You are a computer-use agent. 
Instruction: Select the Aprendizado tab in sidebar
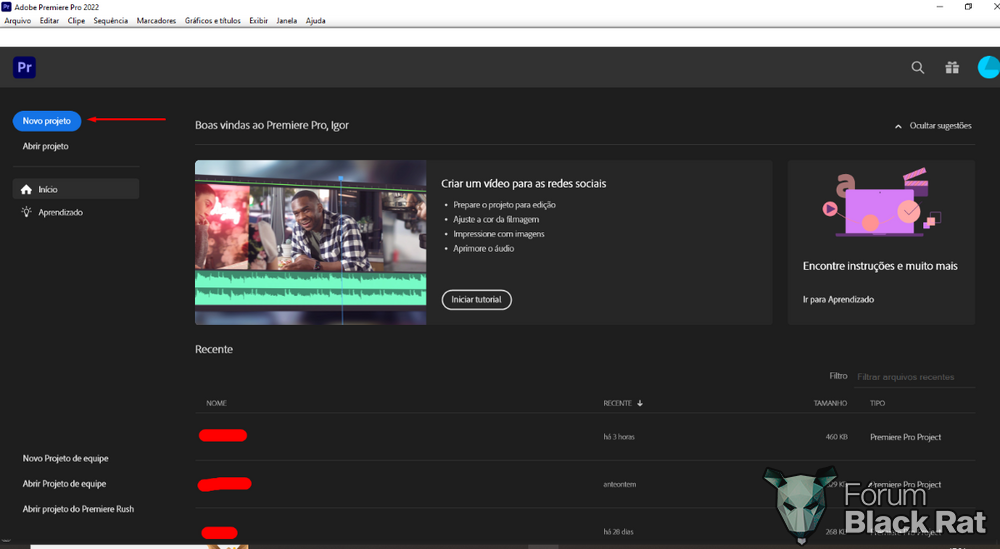click(x=76, y=212)
